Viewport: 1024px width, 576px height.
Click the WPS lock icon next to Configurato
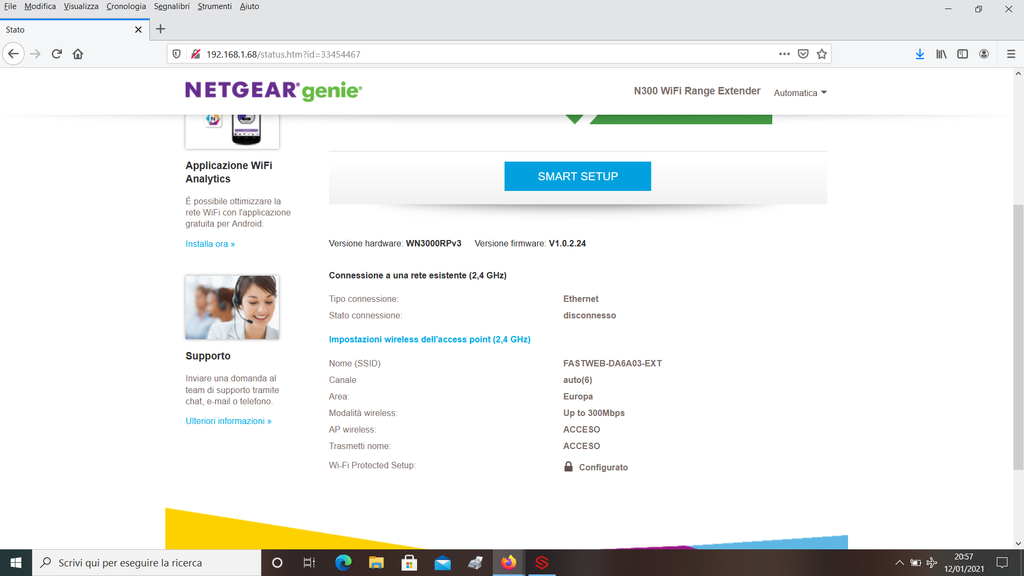coord(568,466)
